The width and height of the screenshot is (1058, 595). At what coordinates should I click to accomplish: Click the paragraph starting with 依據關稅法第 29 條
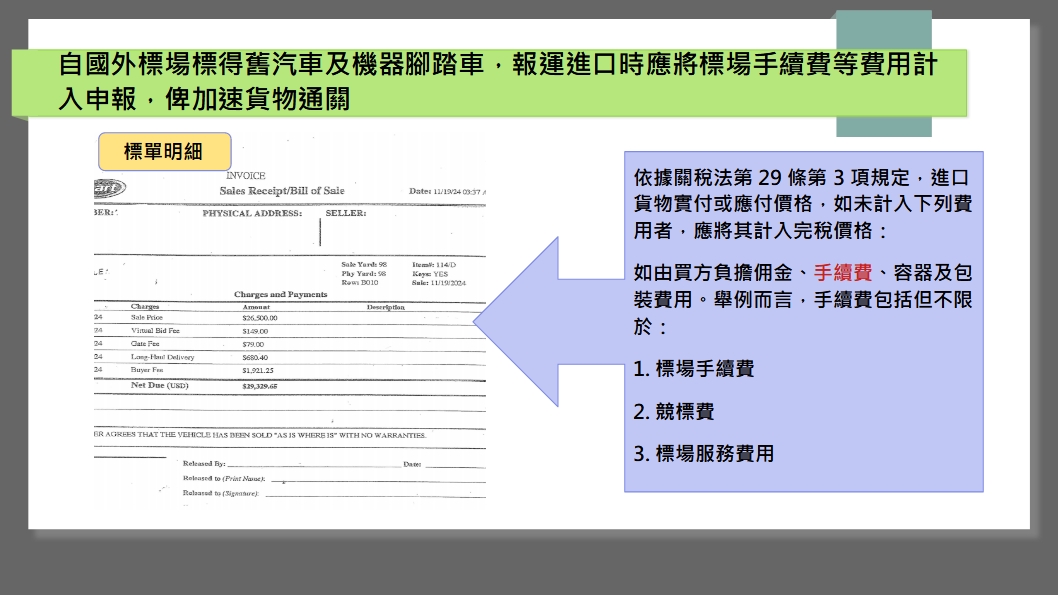[803, 204]
